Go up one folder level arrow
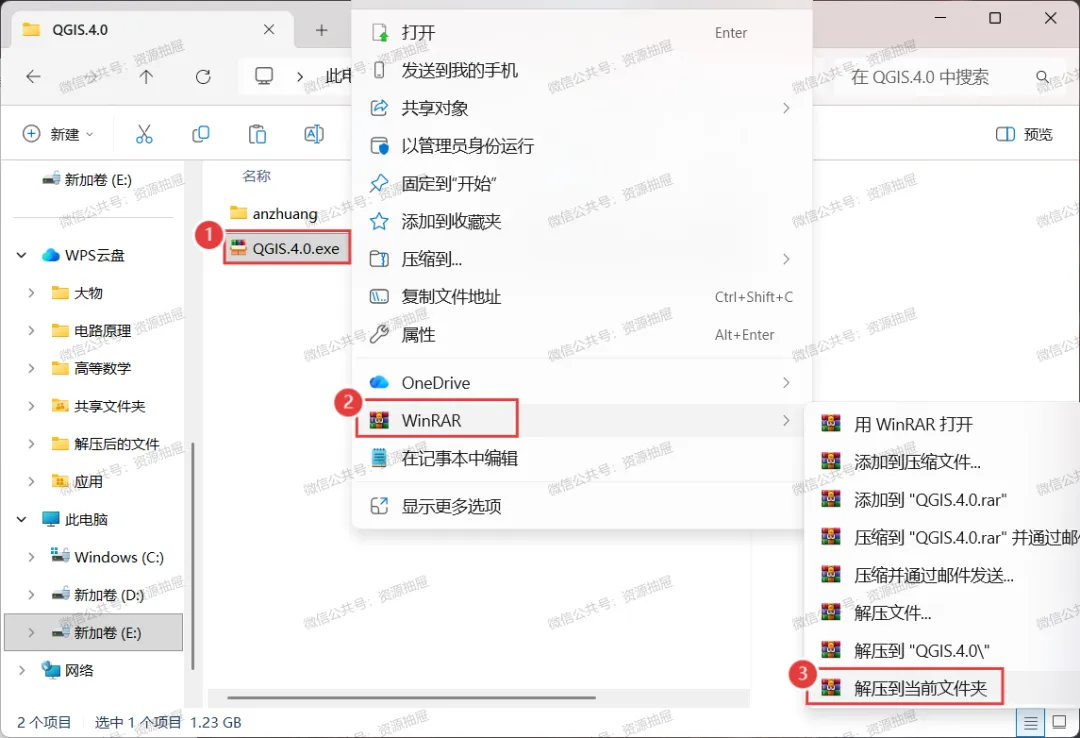Viewport: 1080px width, 738px height. pyautogui.click(x=146, y=76)
